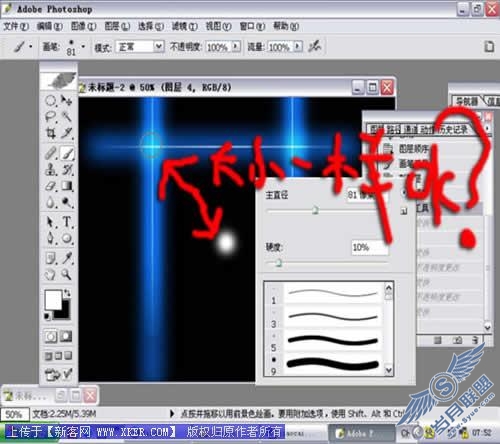Select the Eraser tool
The image size is (500, 444).
[50, 186]
